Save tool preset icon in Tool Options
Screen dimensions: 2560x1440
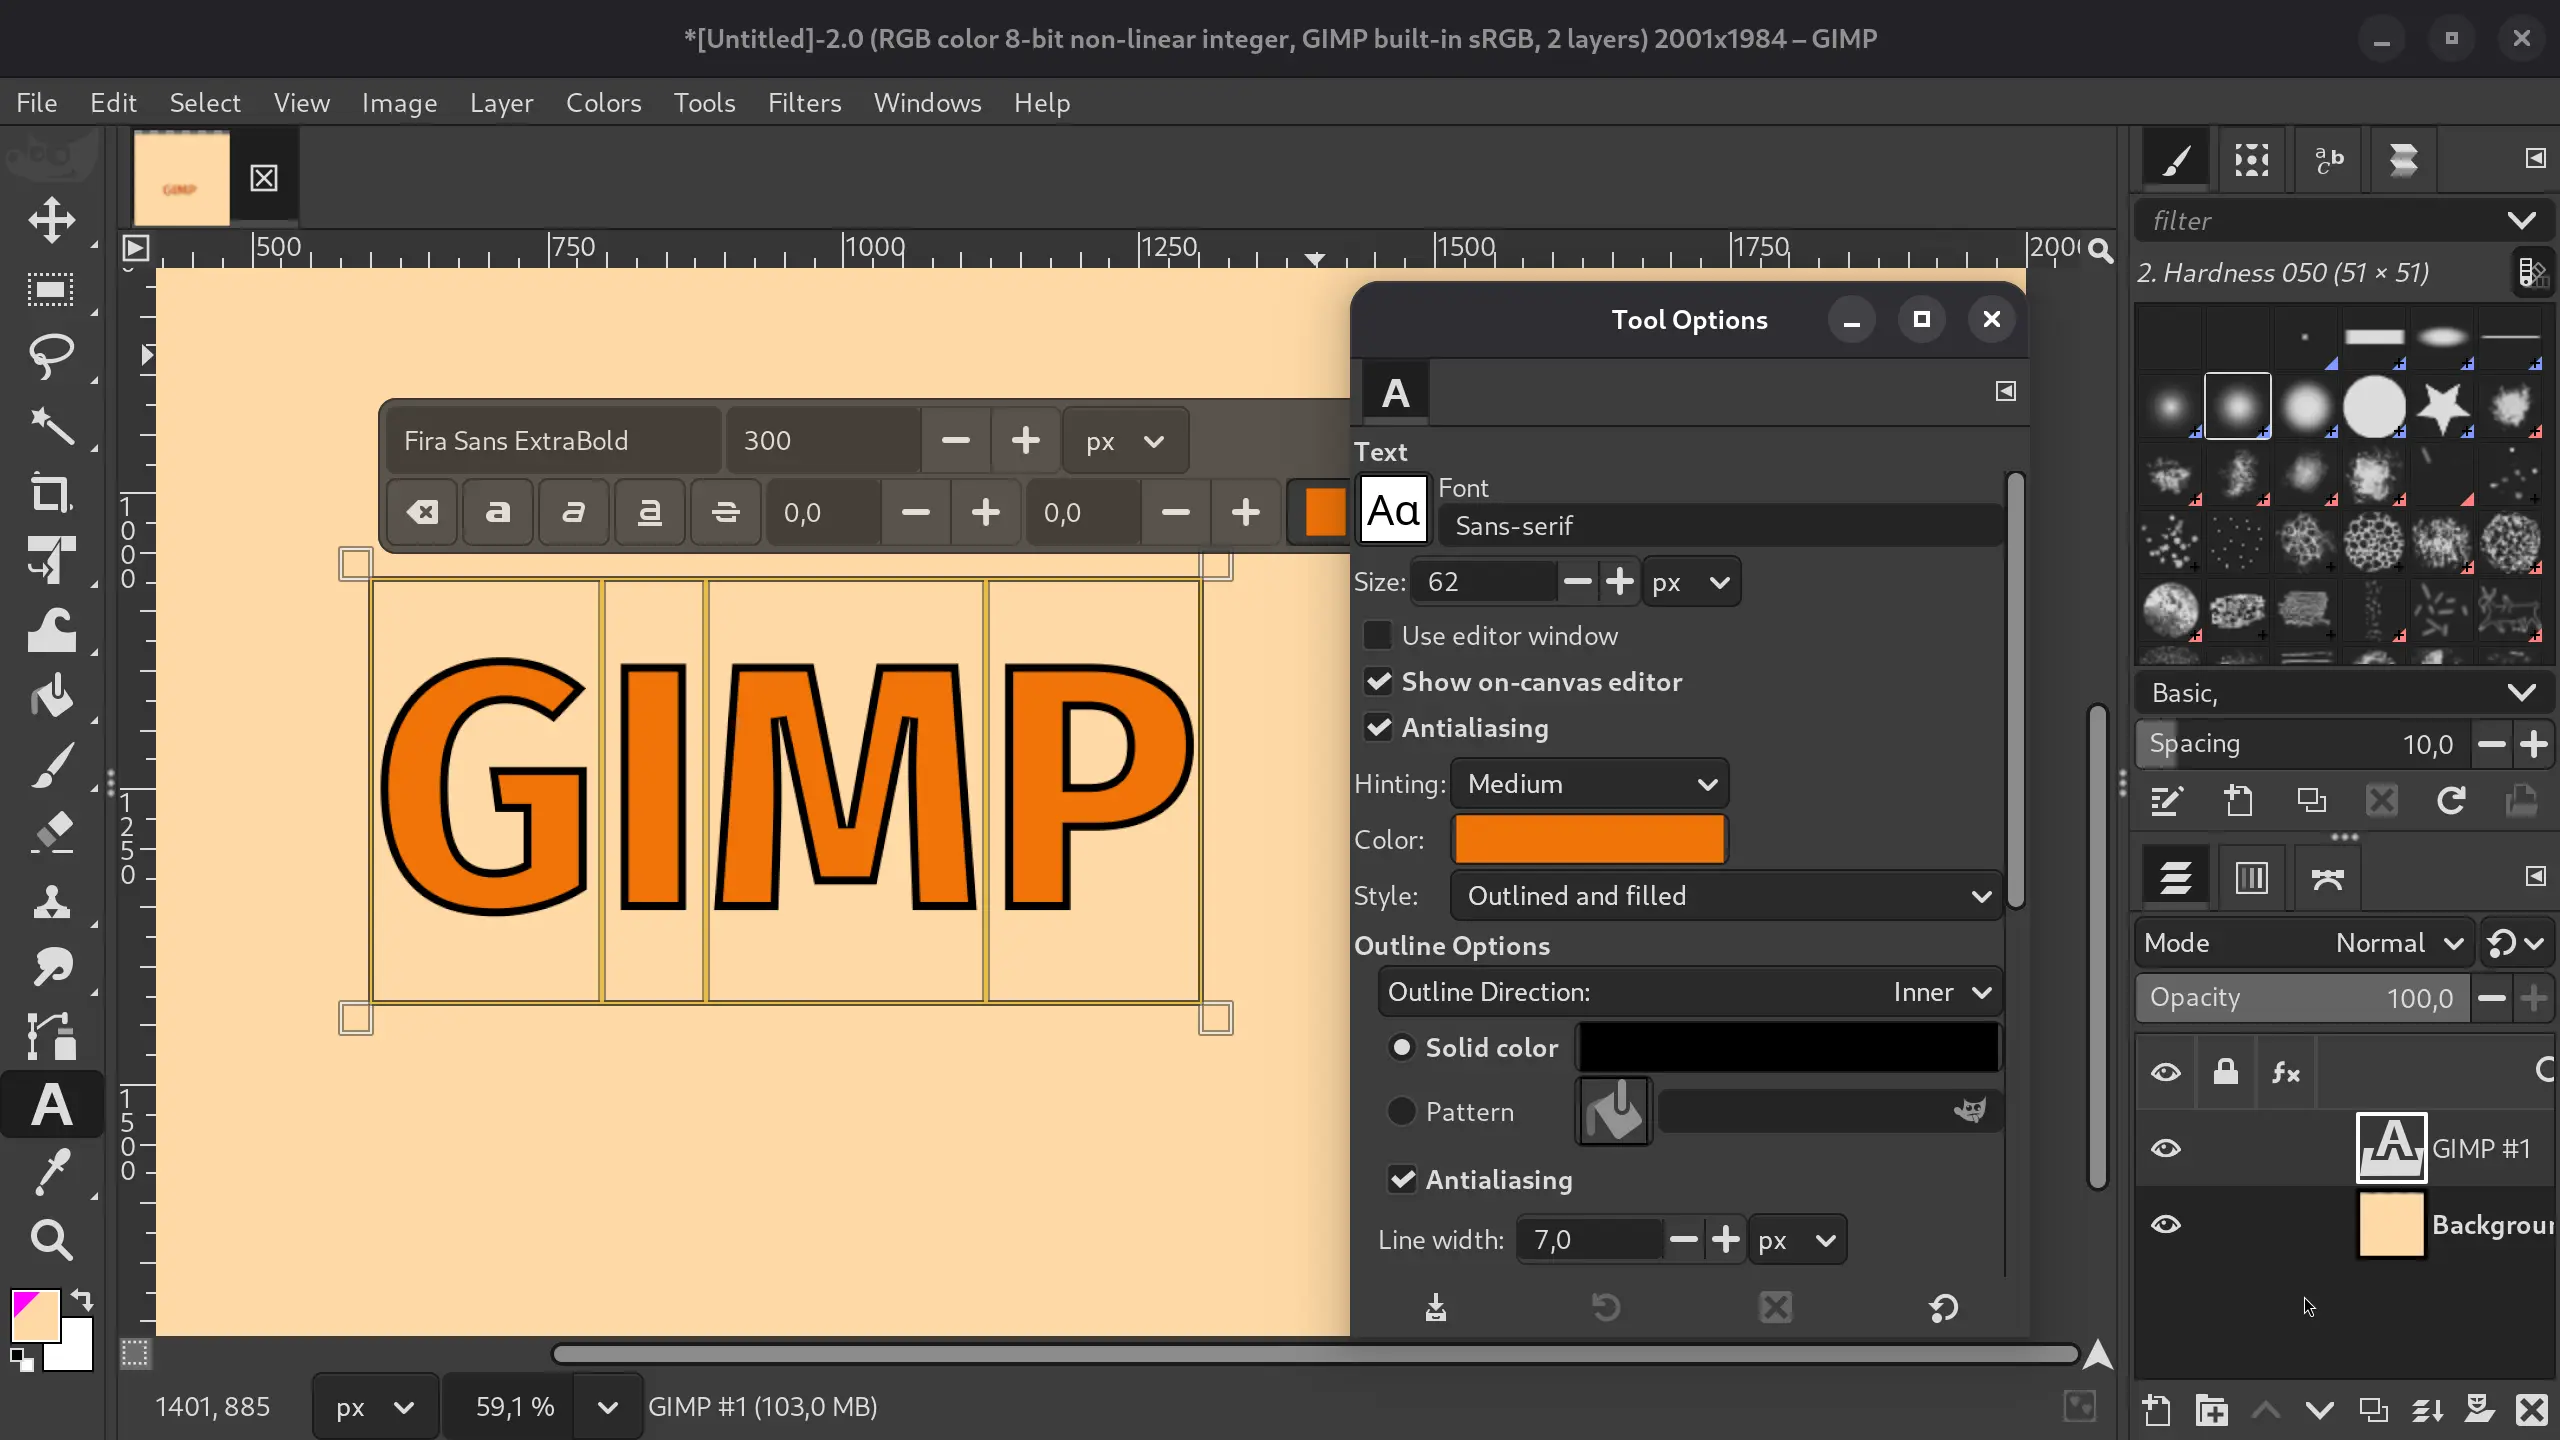1436,1307
